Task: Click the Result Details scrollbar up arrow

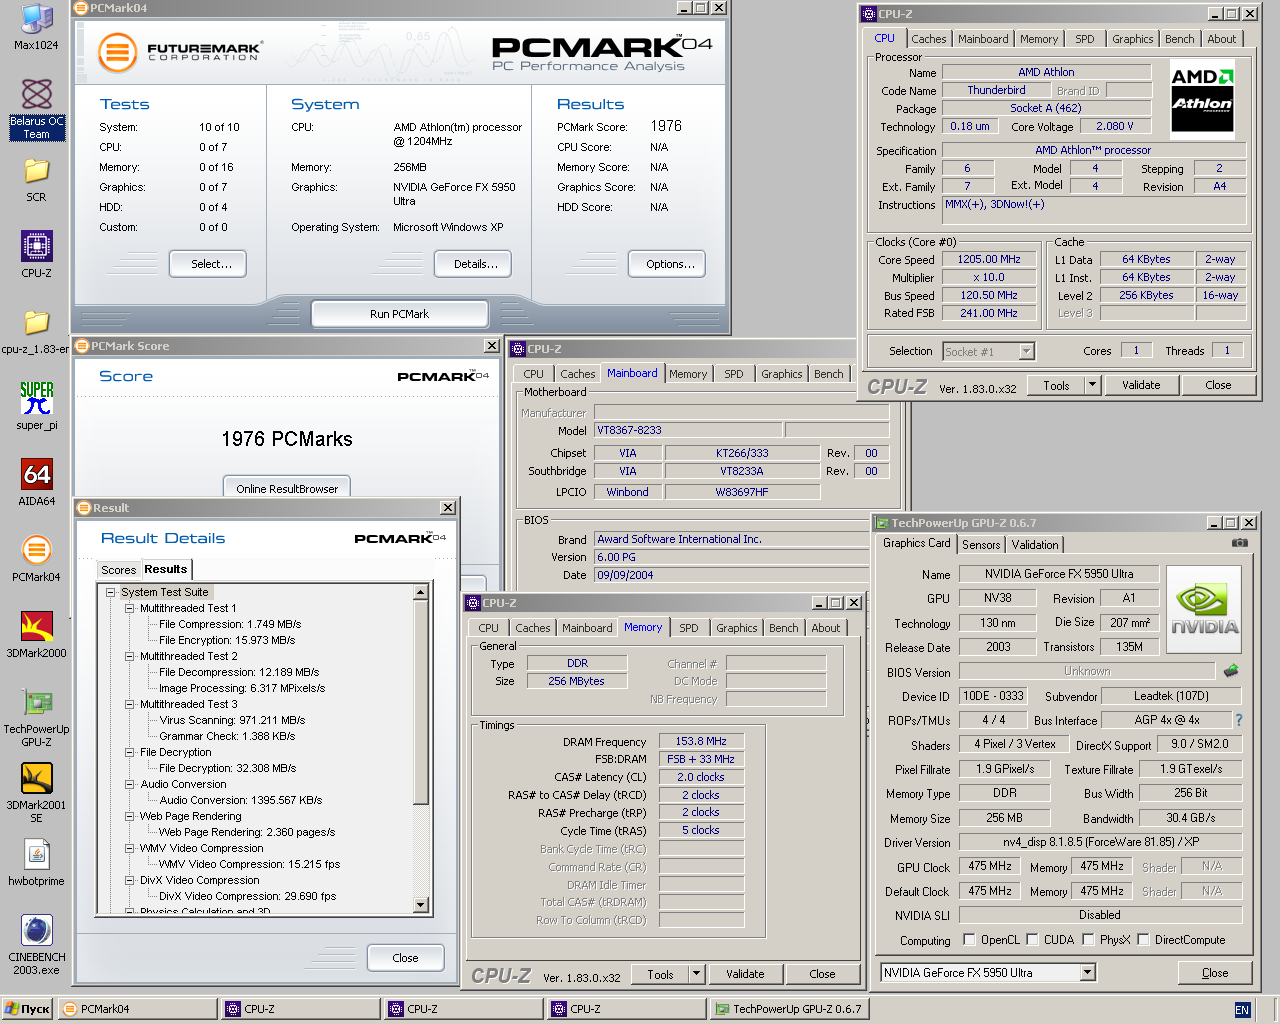Action: pos(420,592)
